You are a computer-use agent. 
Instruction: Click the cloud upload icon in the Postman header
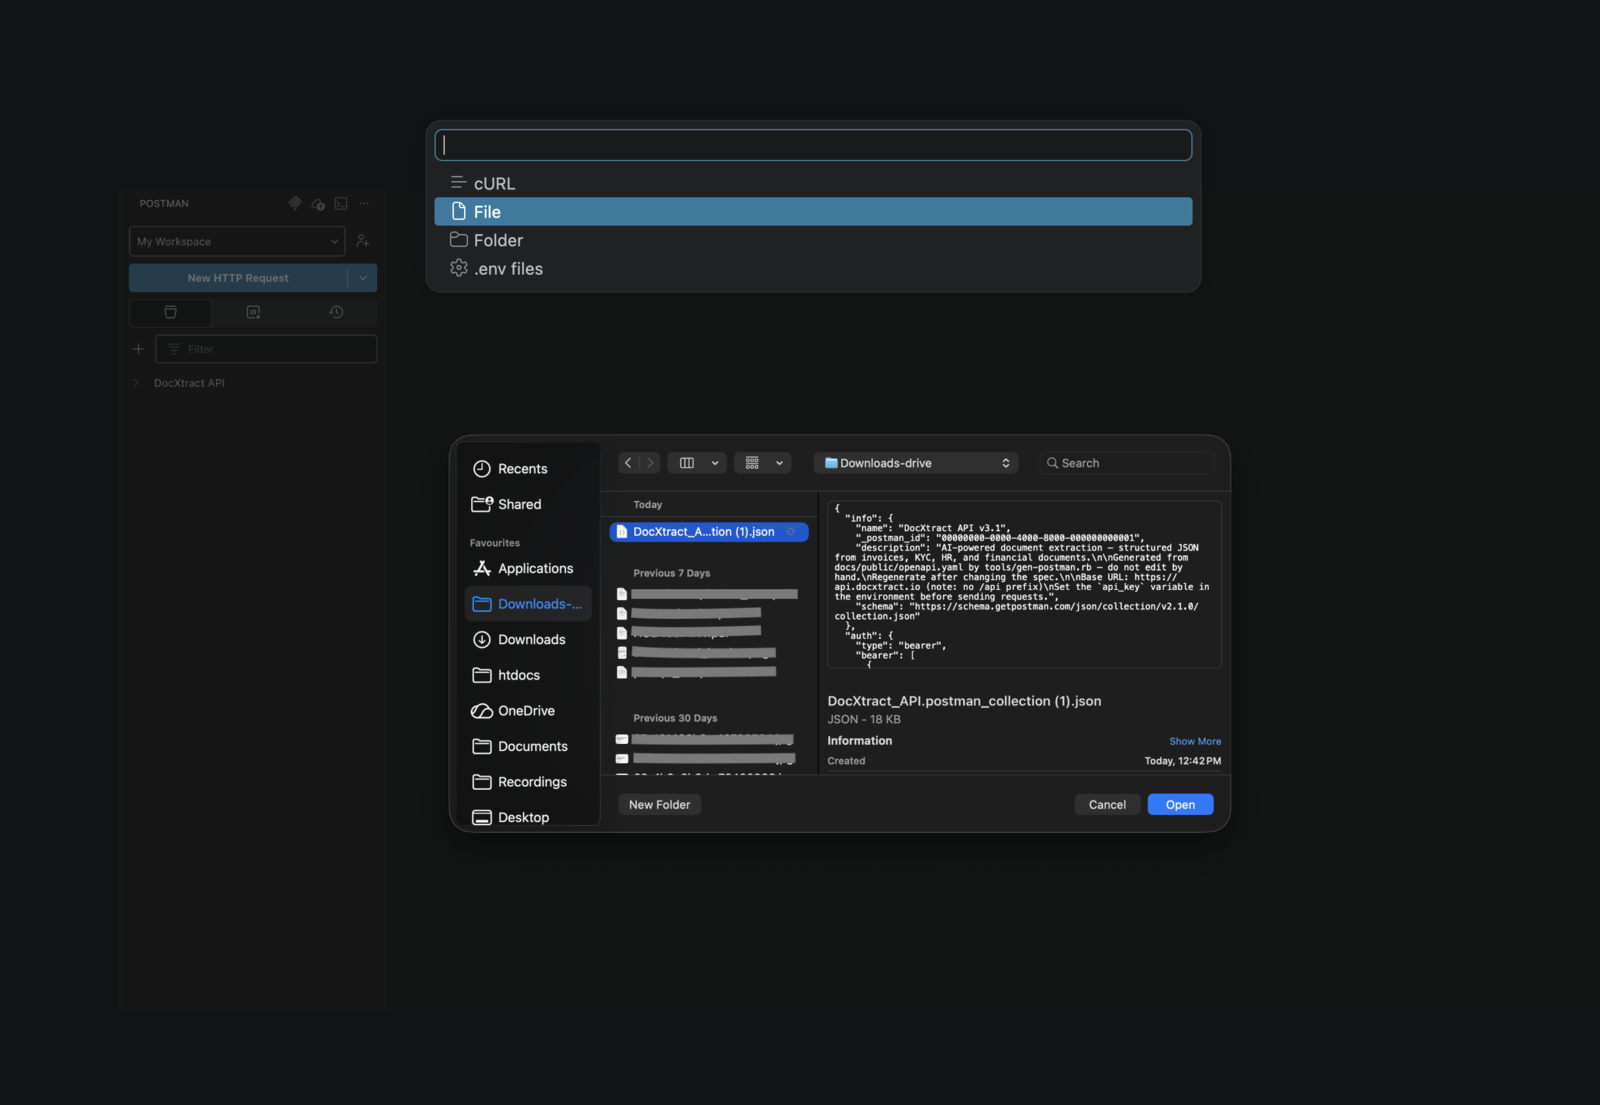tap(318, 203)
